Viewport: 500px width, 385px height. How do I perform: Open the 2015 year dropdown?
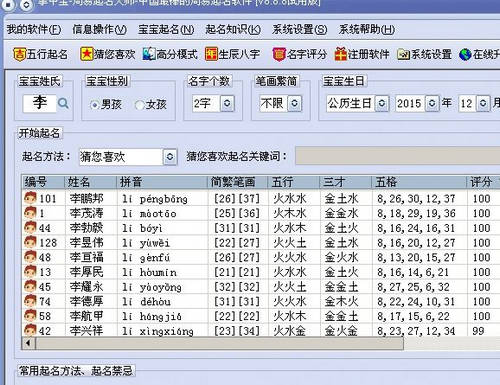point(432,103)
